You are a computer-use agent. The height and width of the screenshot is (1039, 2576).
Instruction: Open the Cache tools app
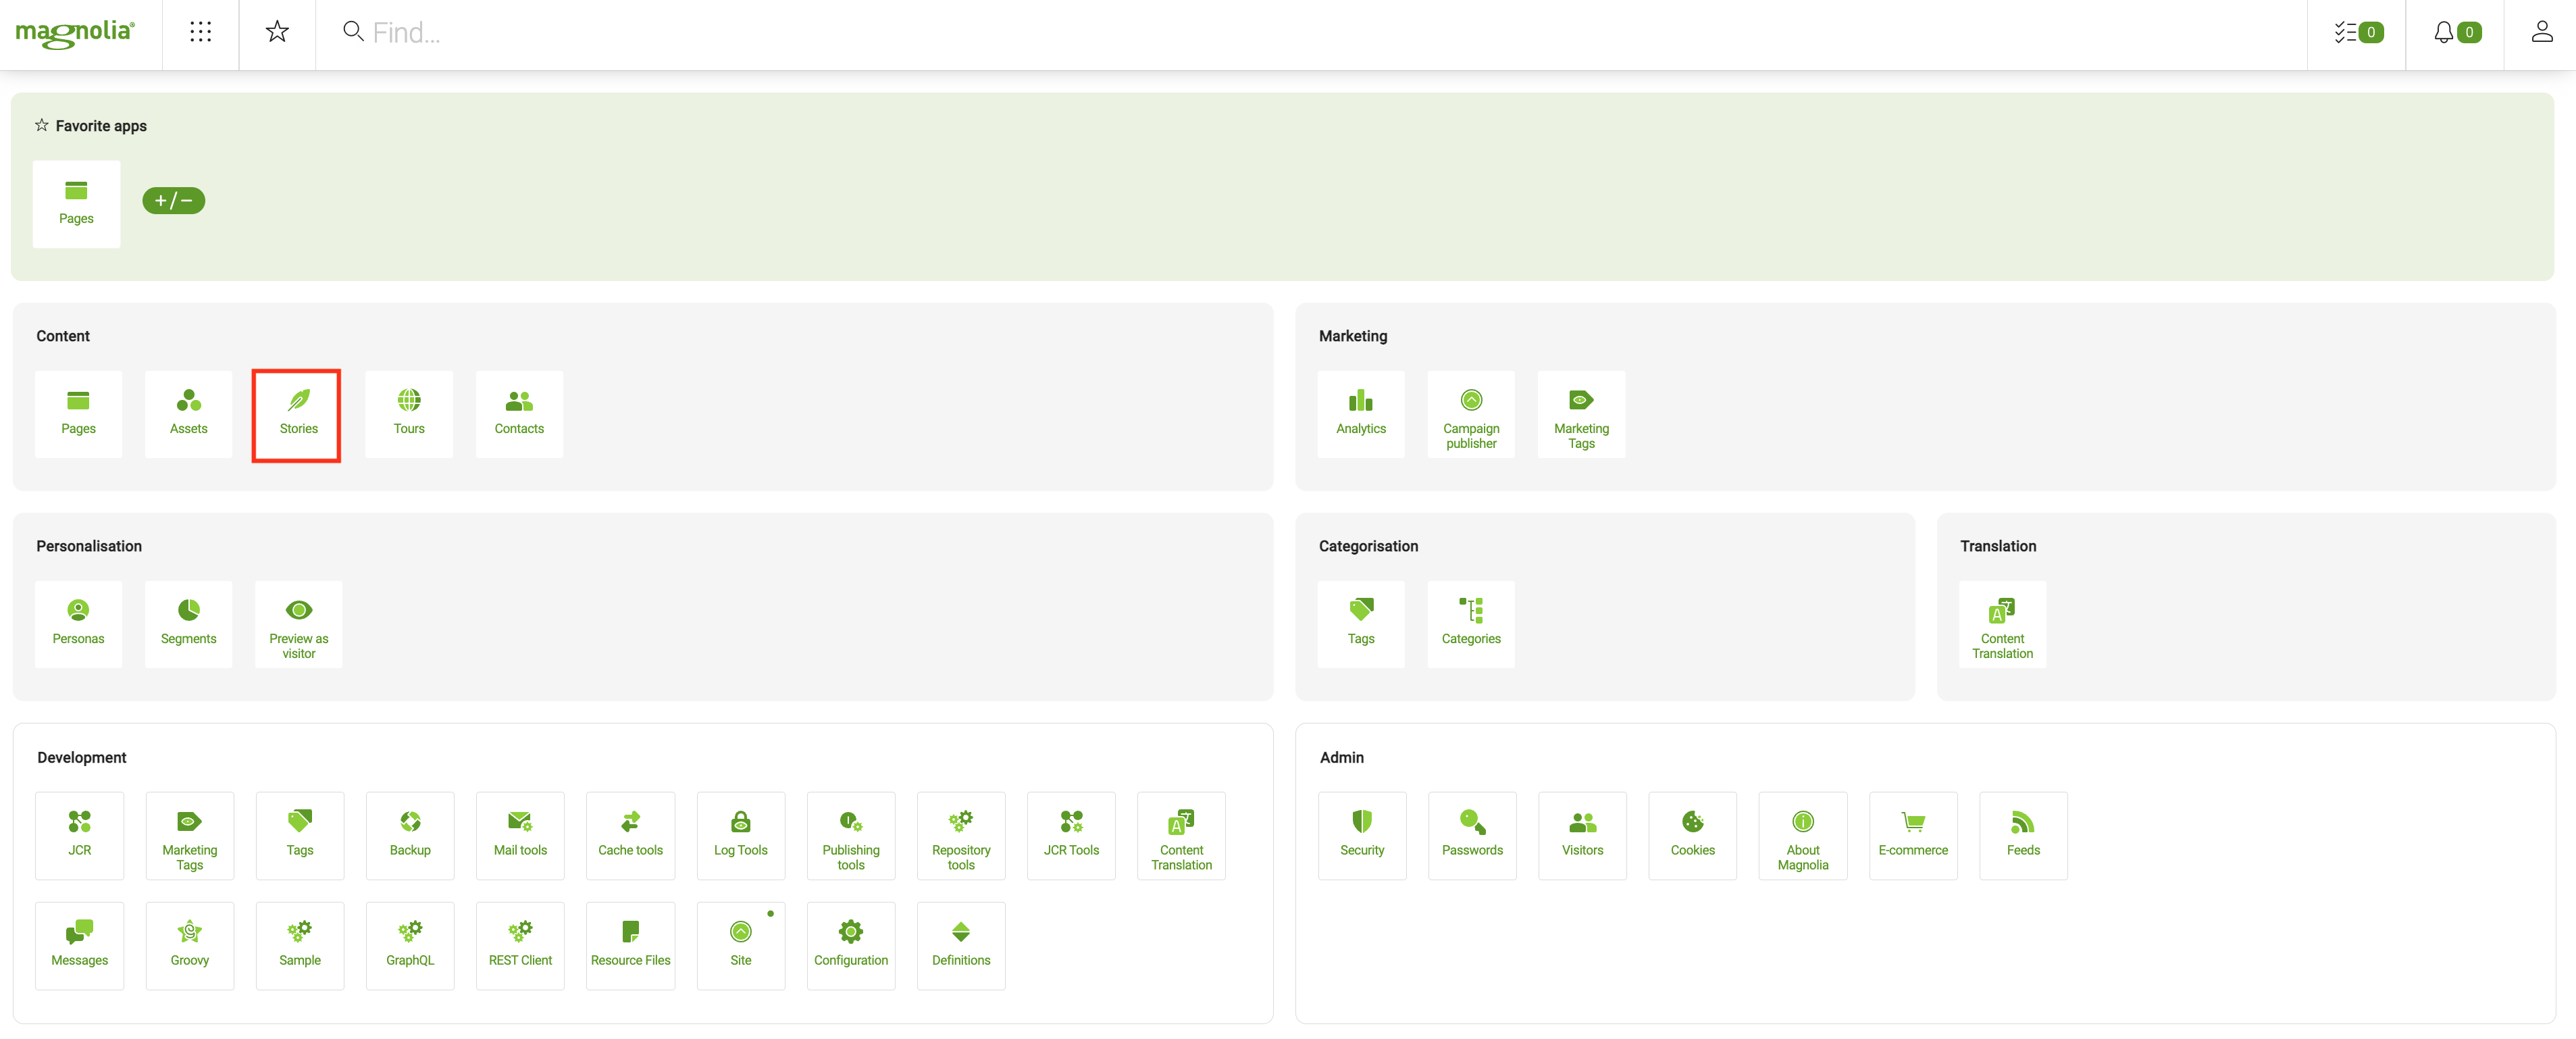coord(630,836)
